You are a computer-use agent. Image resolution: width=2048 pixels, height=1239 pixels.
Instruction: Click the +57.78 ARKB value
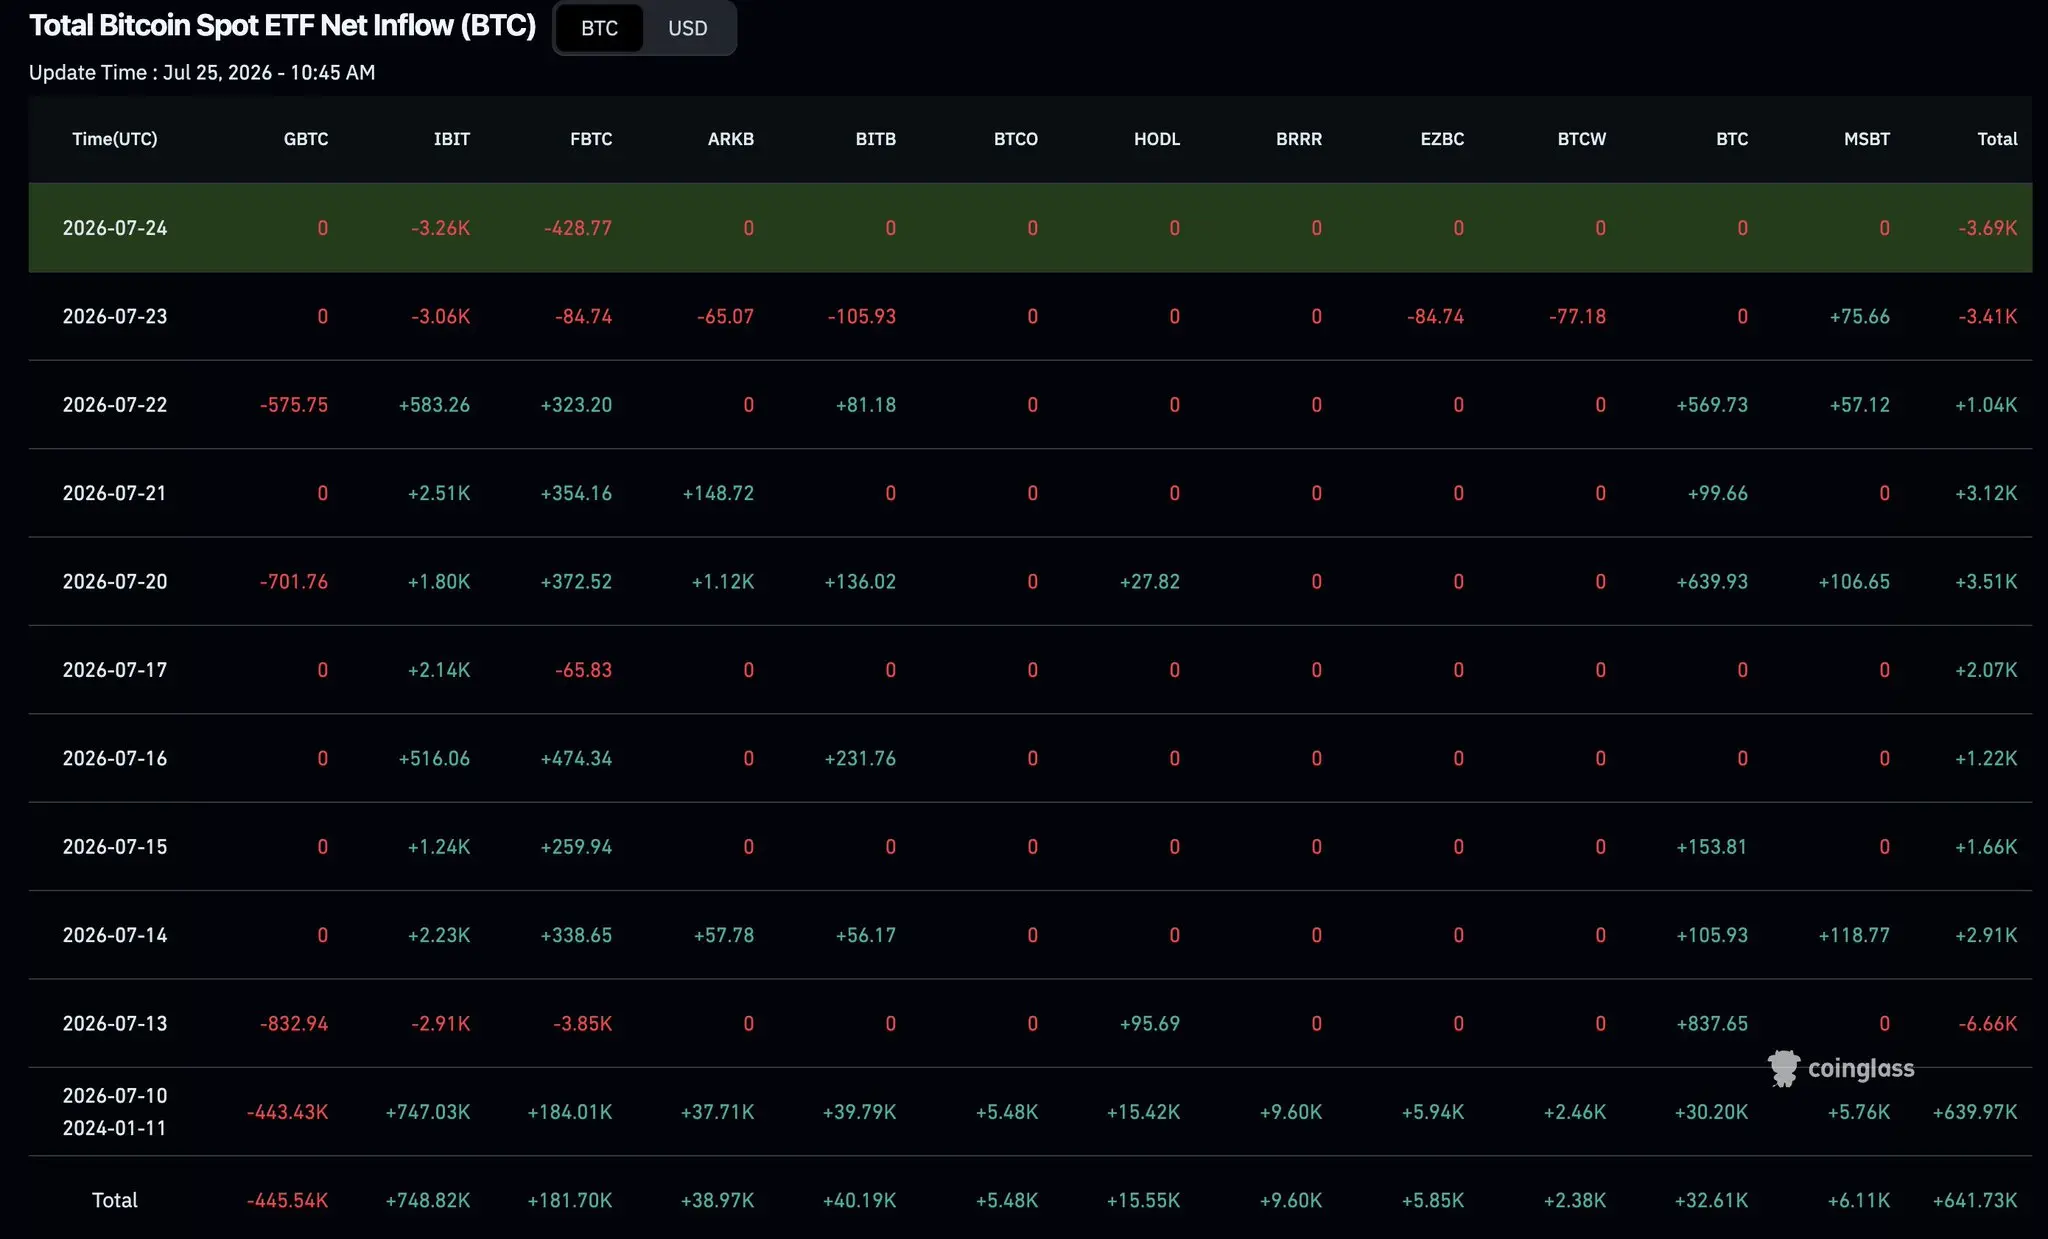coord(724,935)
